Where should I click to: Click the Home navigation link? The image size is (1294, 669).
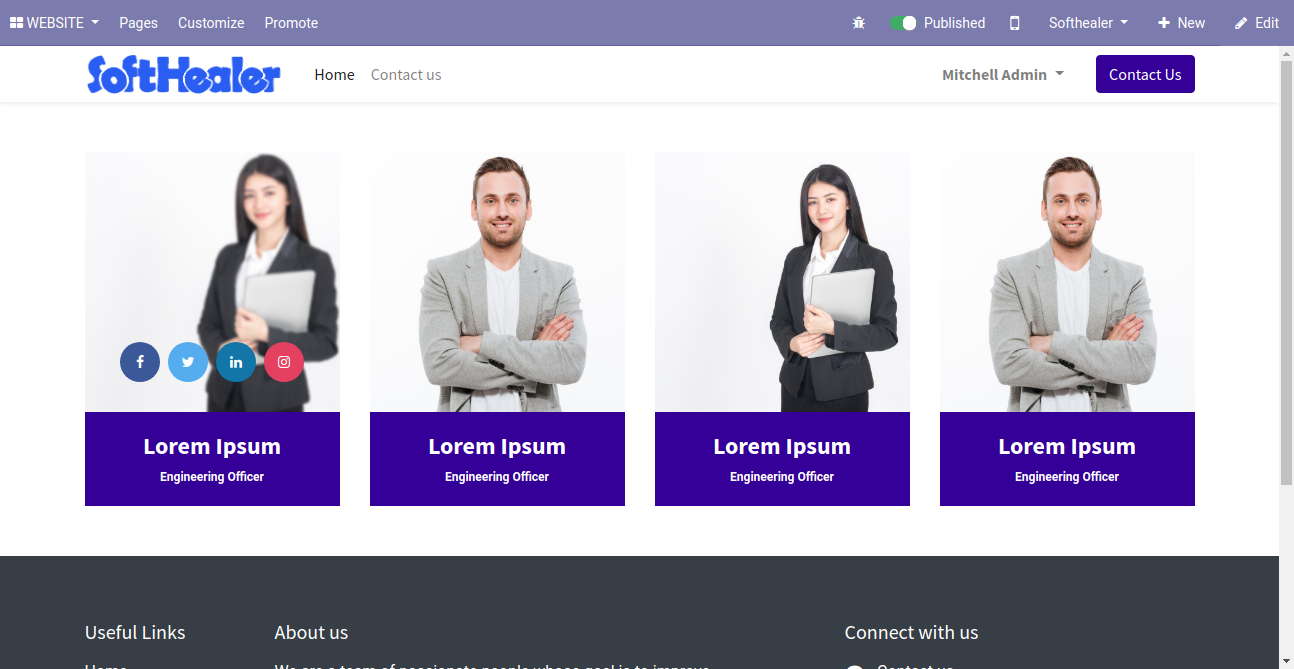(334, 75)
